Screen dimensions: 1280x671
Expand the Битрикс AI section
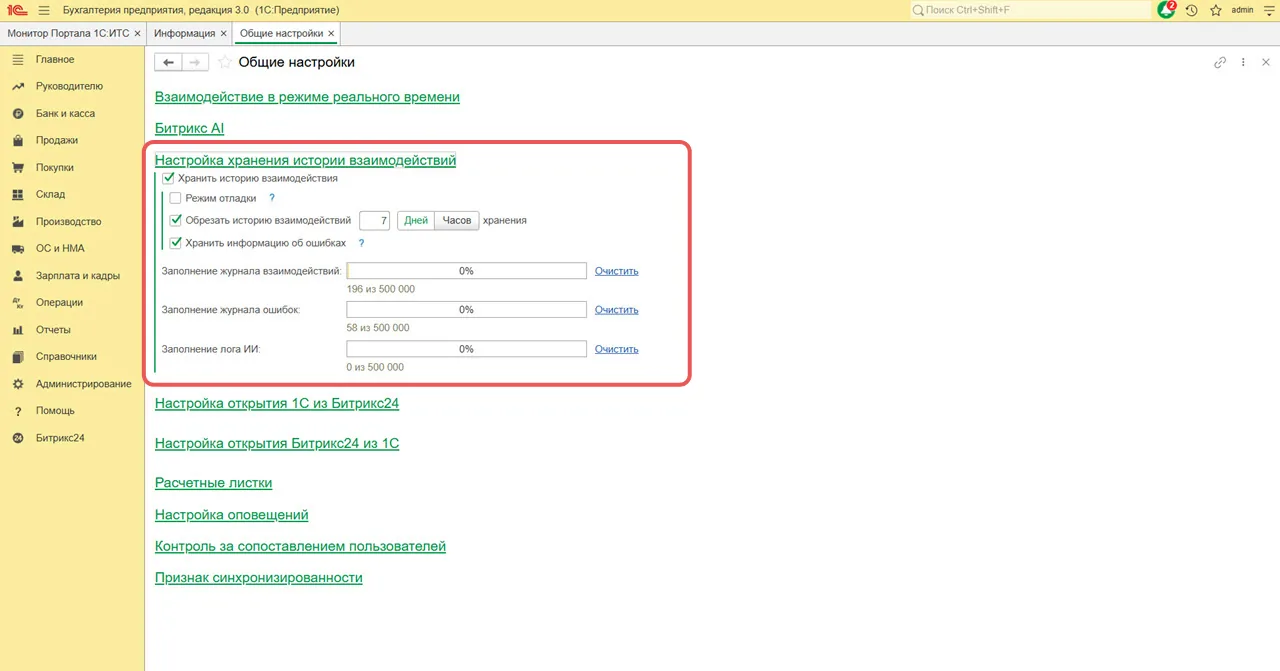[190, 128]
